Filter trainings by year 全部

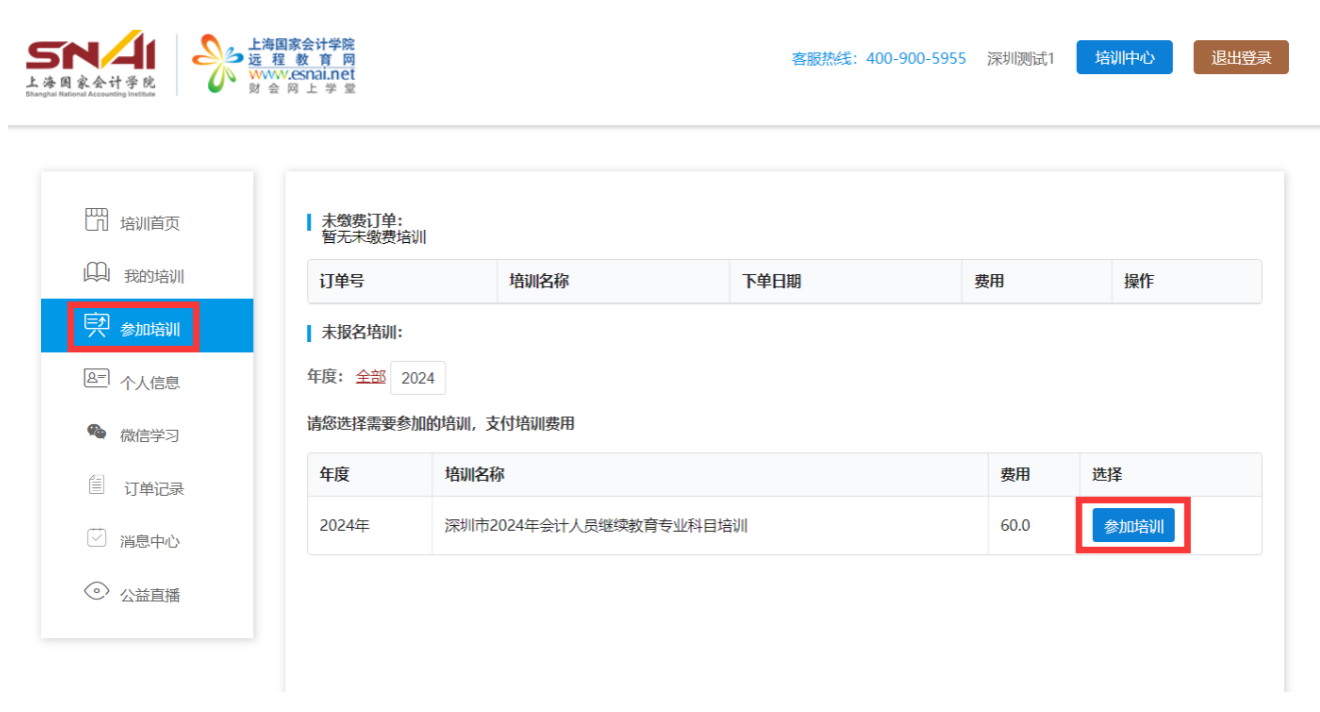click(370, 377)
